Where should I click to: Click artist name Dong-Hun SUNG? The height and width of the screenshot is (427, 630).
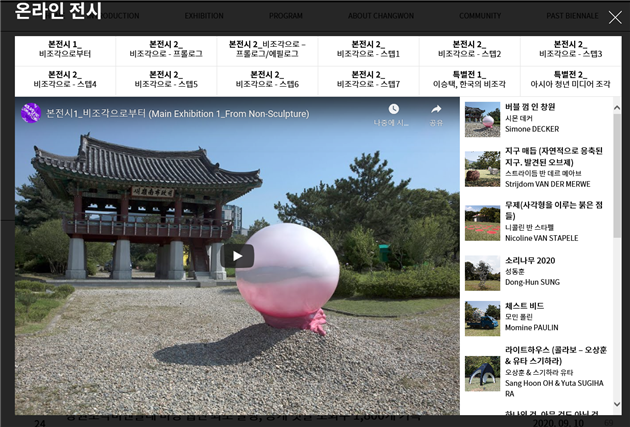(x=532, y=282)
